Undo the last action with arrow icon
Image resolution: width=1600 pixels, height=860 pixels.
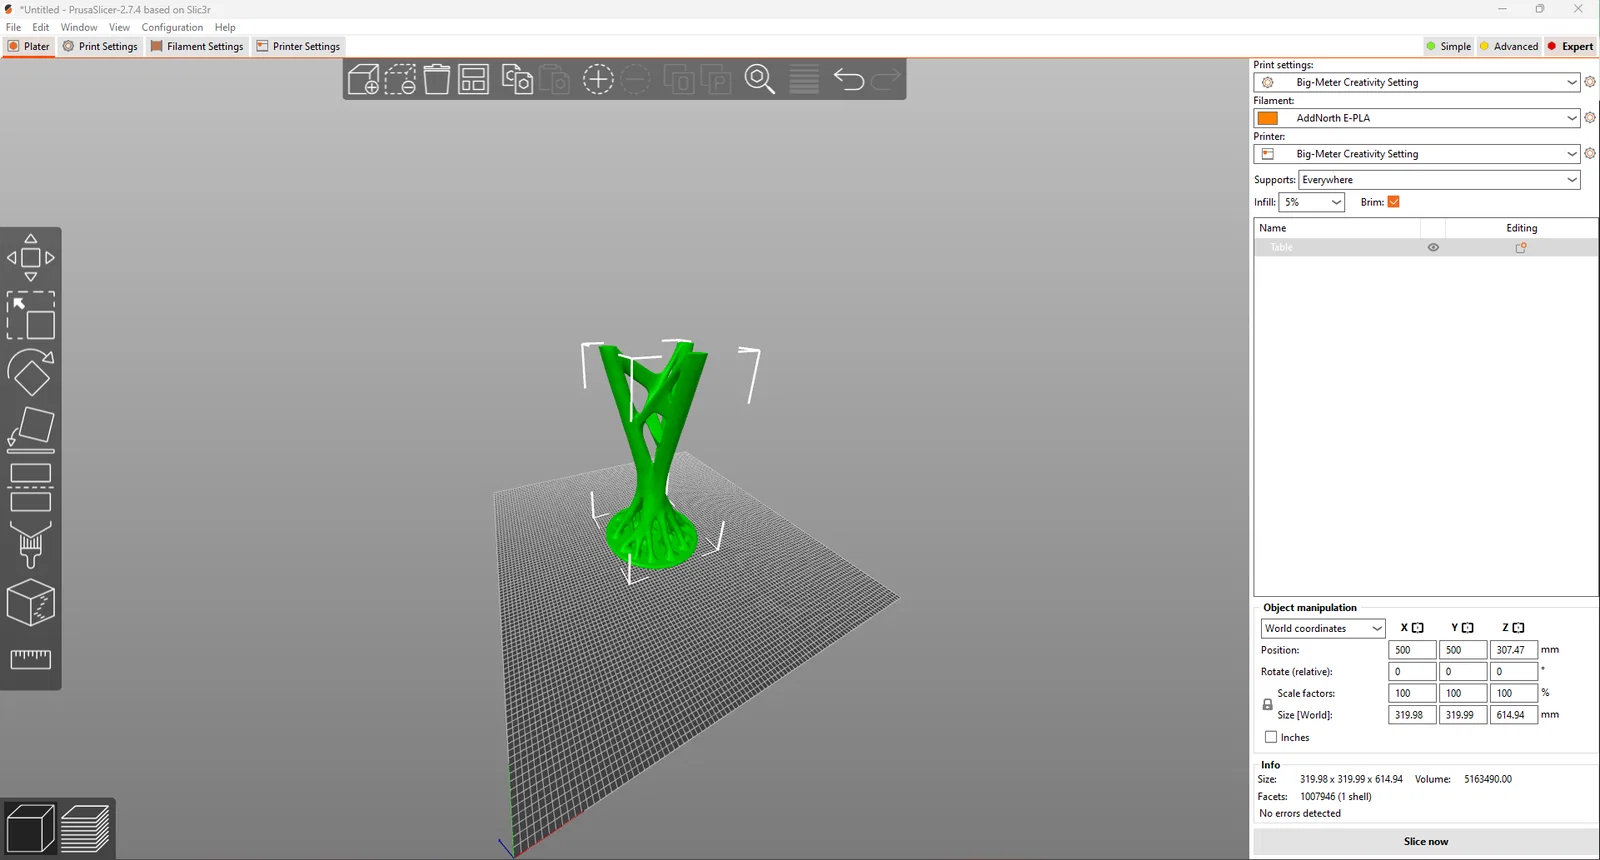click(x=848, y=79)
